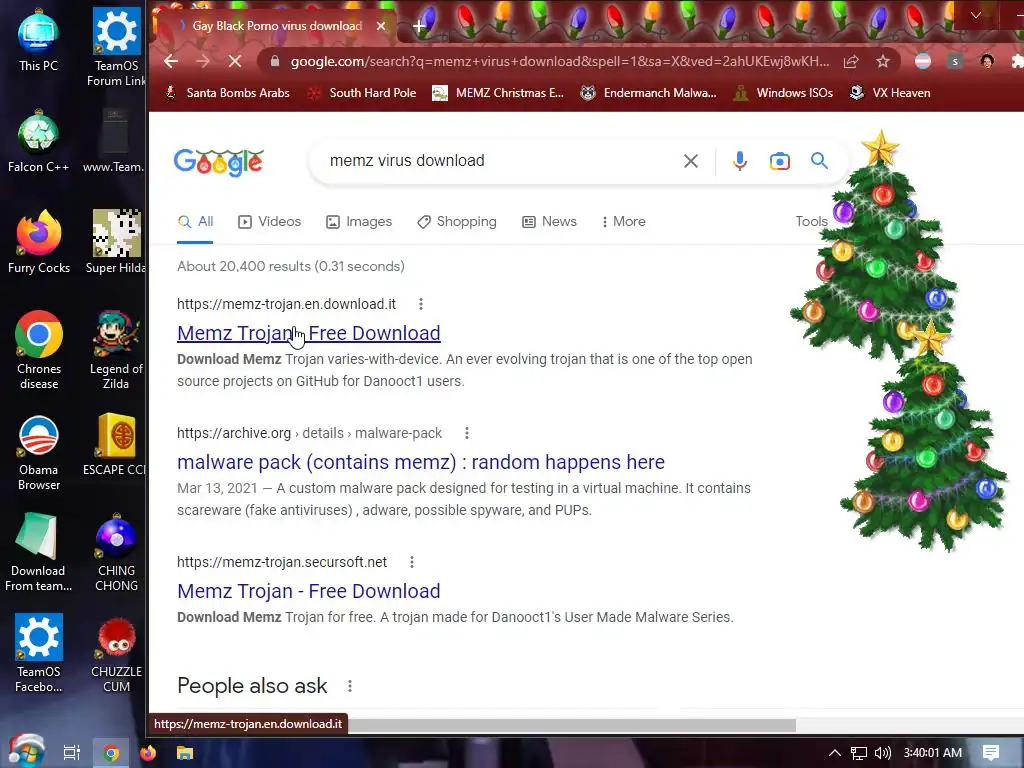Switch to Images results tab
This screenshot has width=1024, height=768.
359,221
